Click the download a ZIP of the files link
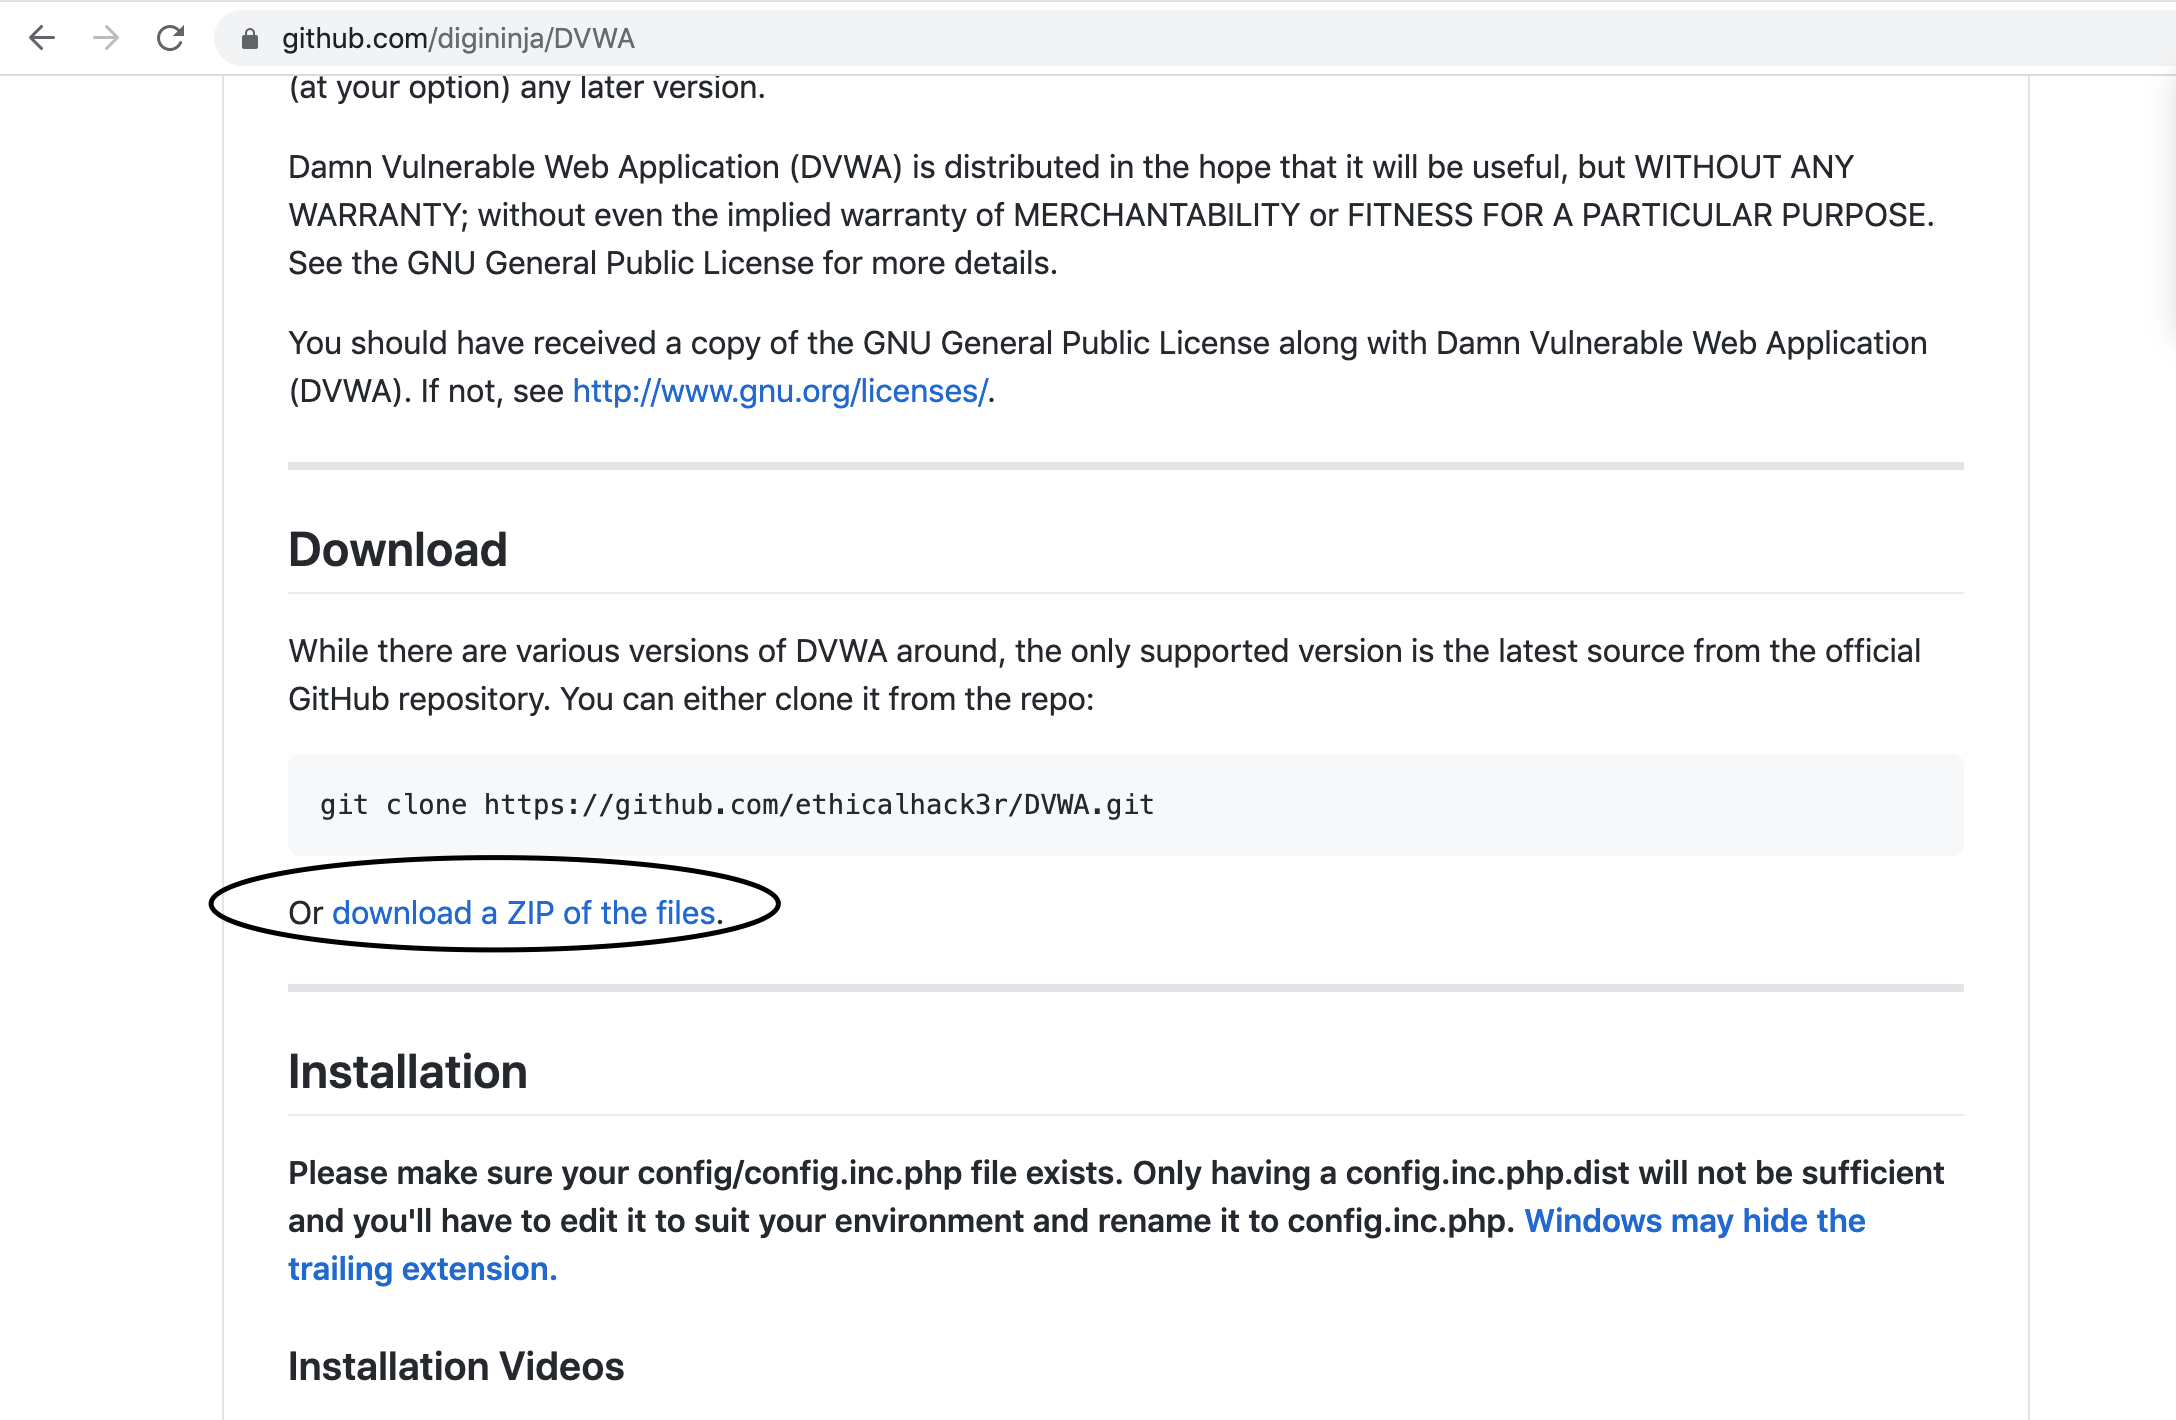 (x=524, y=913)
